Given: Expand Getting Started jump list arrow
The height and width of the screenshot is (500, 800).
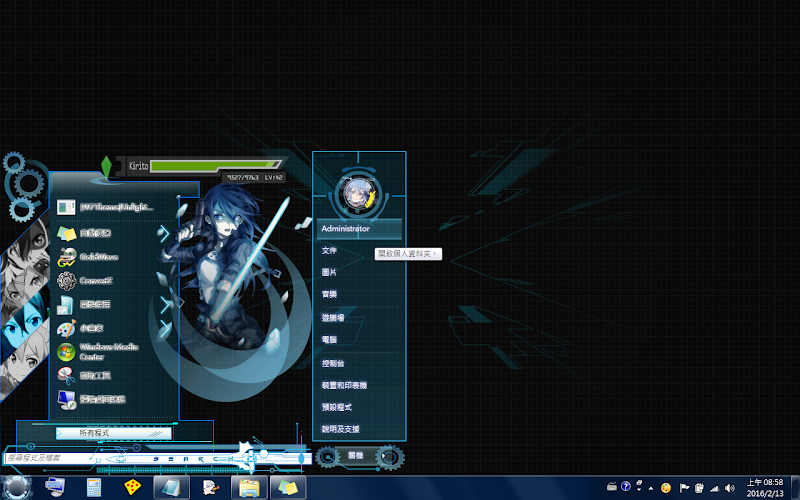Looking at the screenshot, I should point(165,305).
